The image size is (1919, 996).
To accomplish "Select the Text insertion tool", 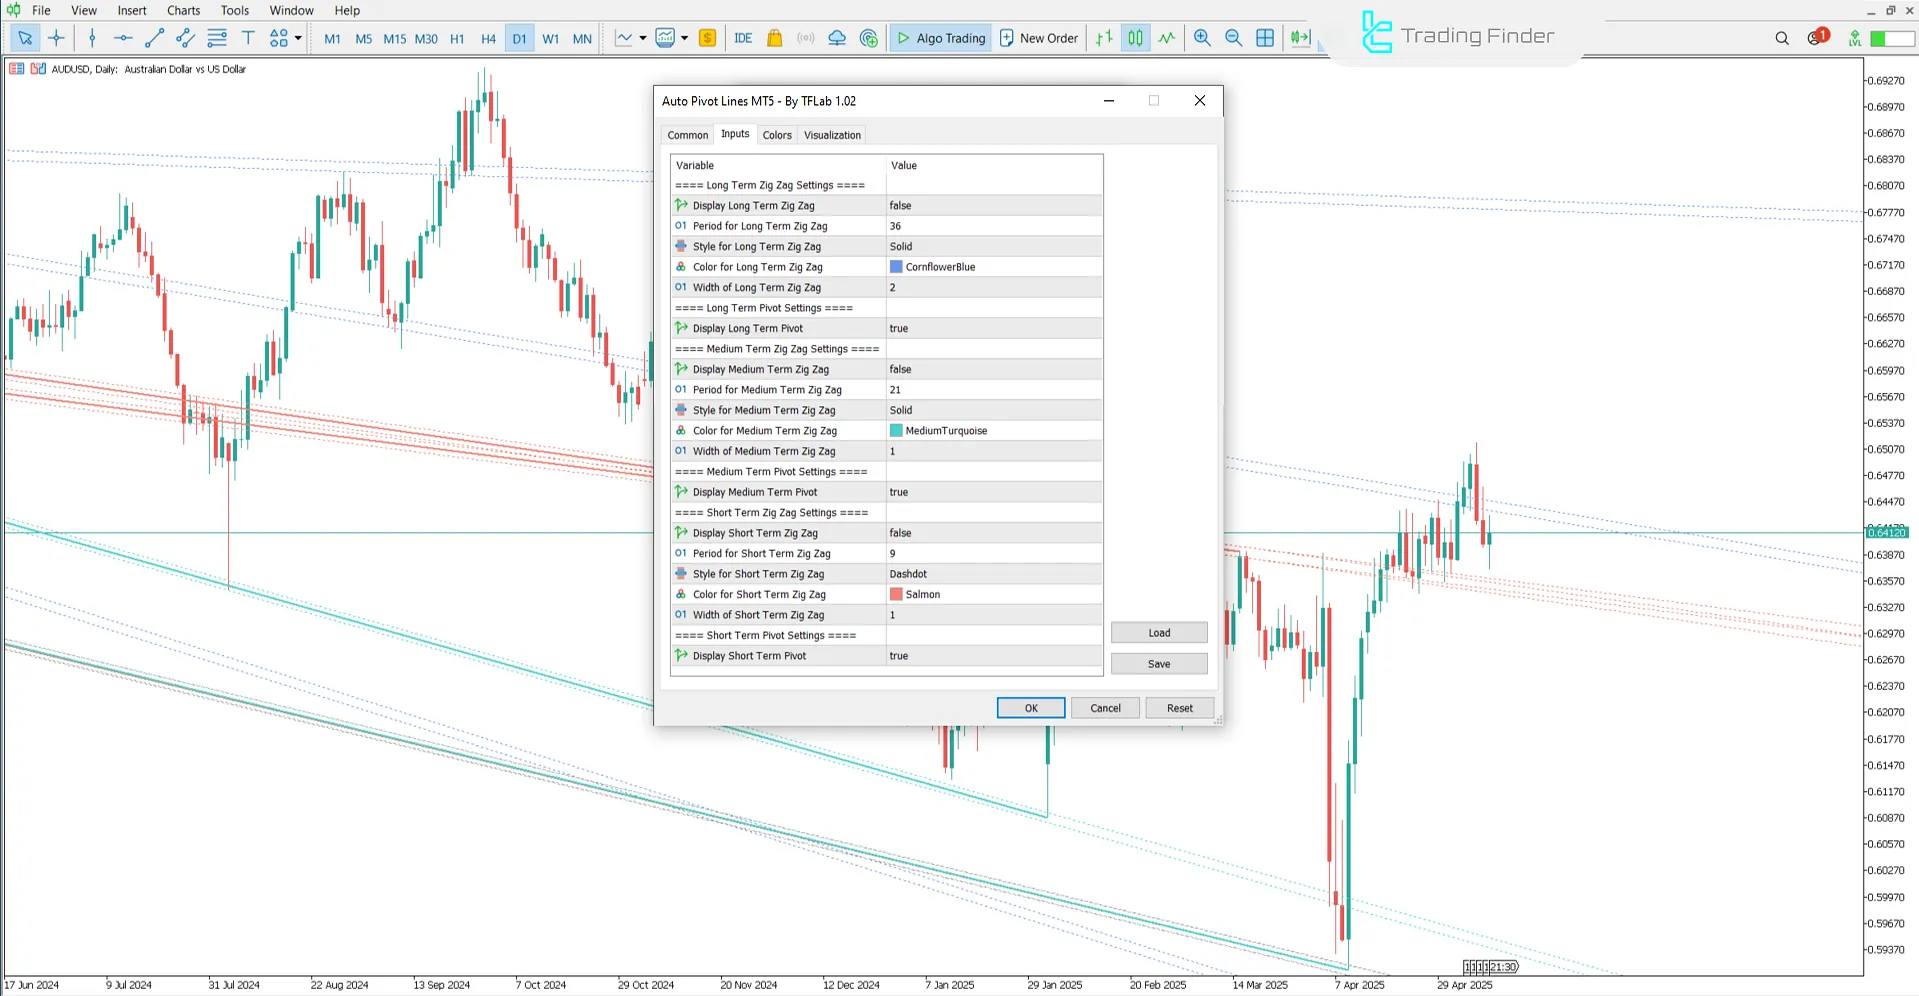I will (x=248, y=38).
